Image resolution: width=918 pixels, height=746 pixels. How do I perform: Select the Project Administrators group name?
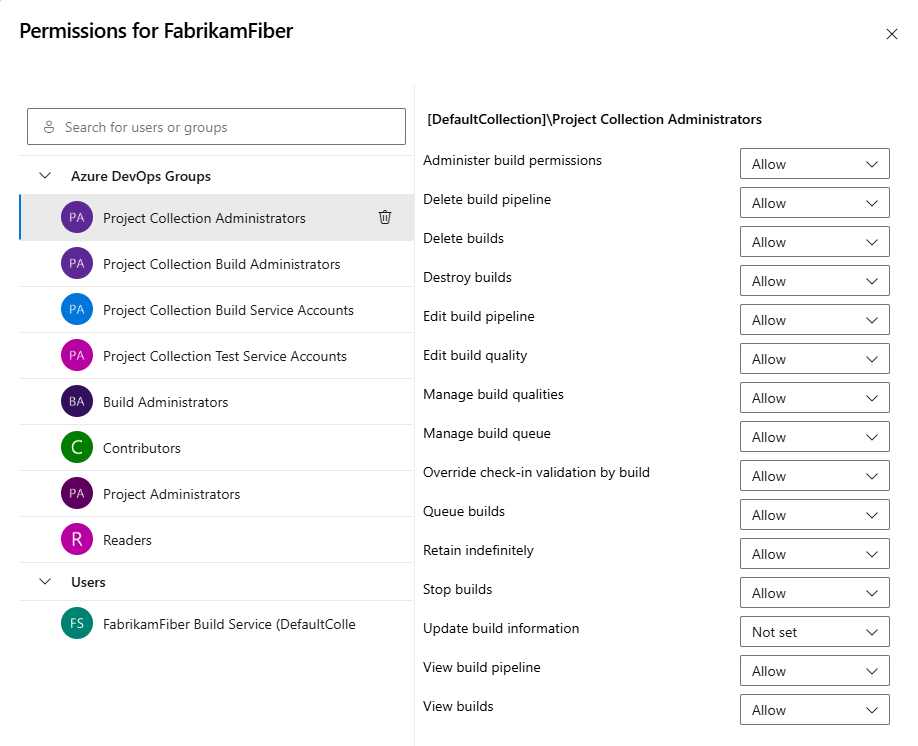click(171, 494)
